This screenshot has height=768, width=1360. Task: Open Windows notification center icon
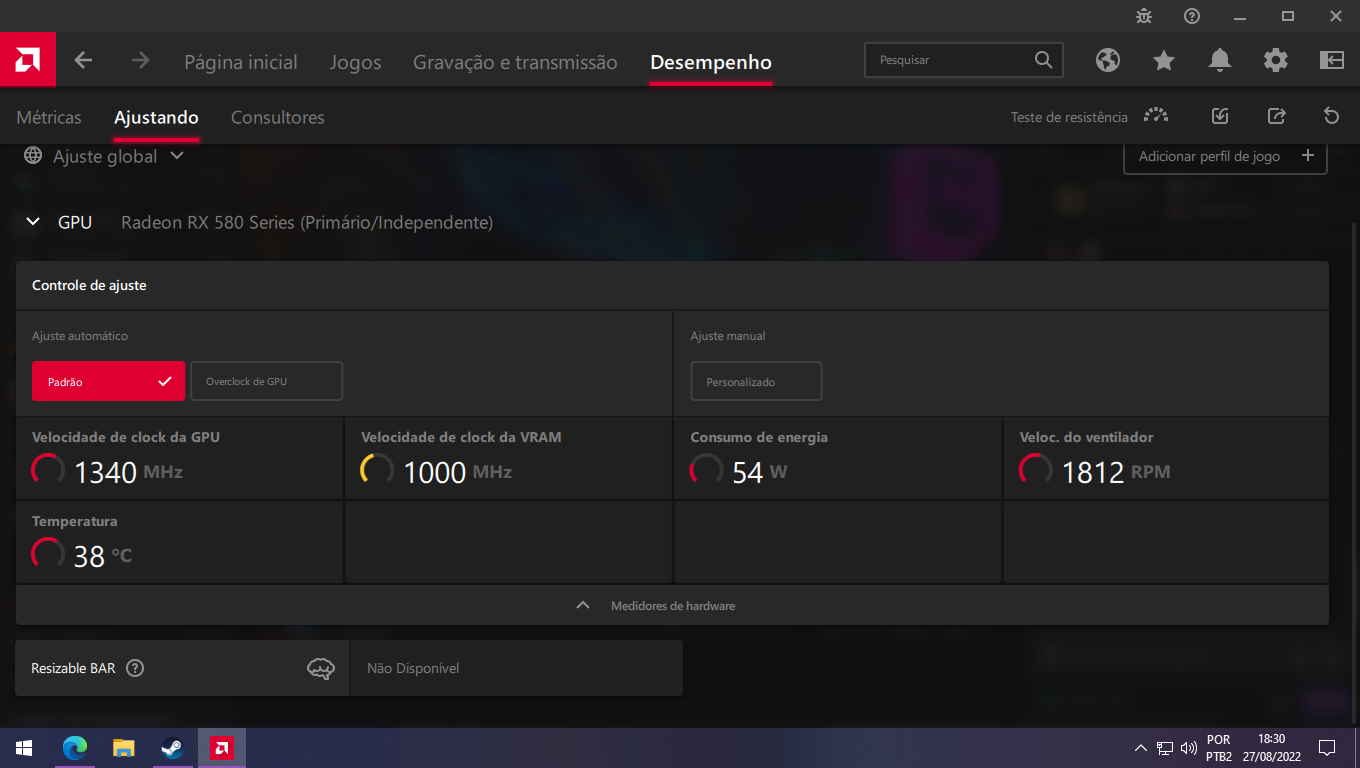(x=1327, y=748)
